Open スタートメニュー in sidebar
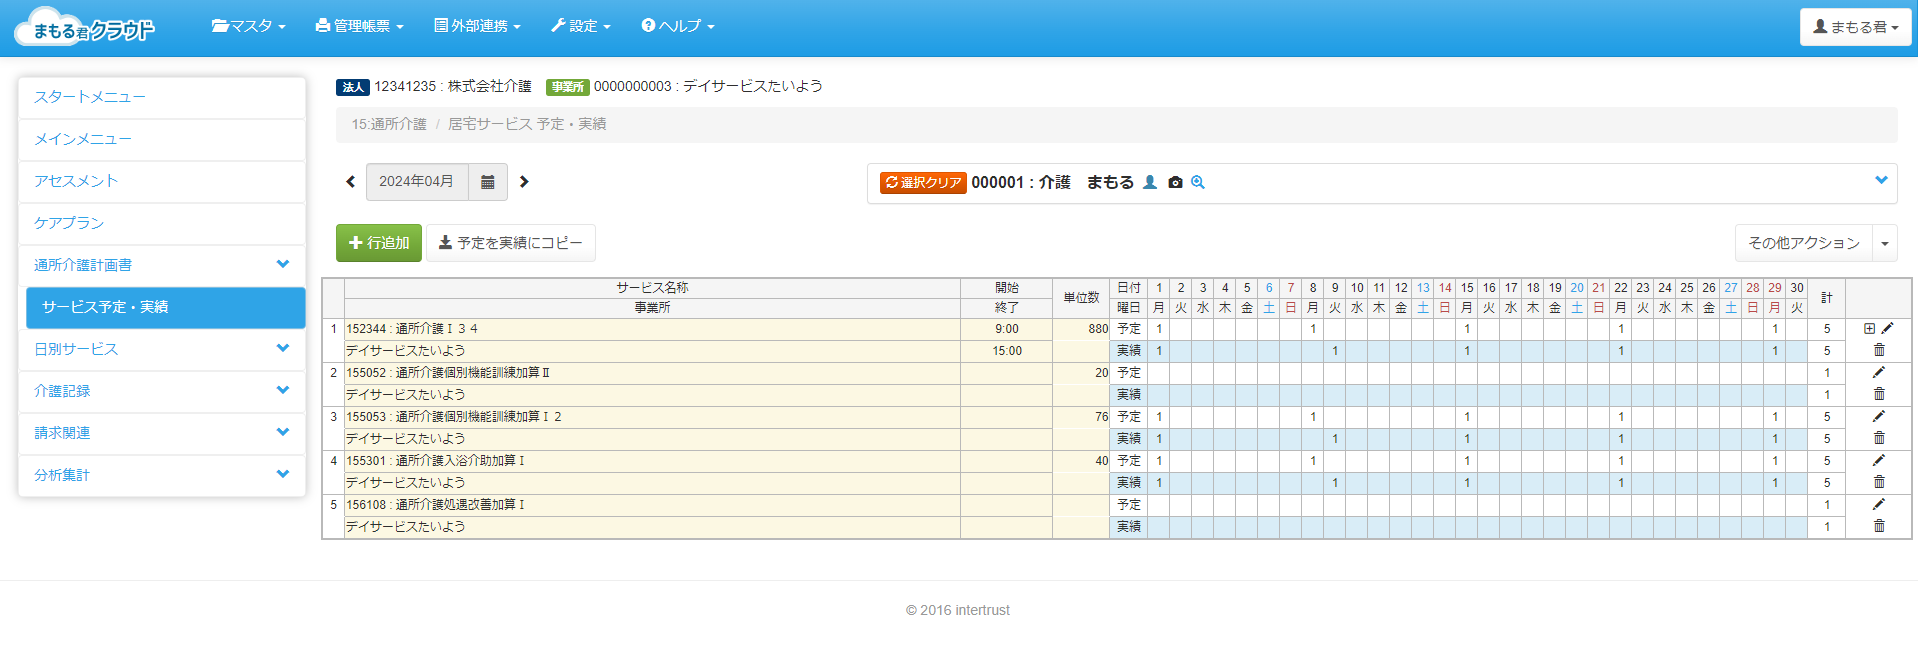1918x663 pixels. pyautogui.click(x=162, y=97)
